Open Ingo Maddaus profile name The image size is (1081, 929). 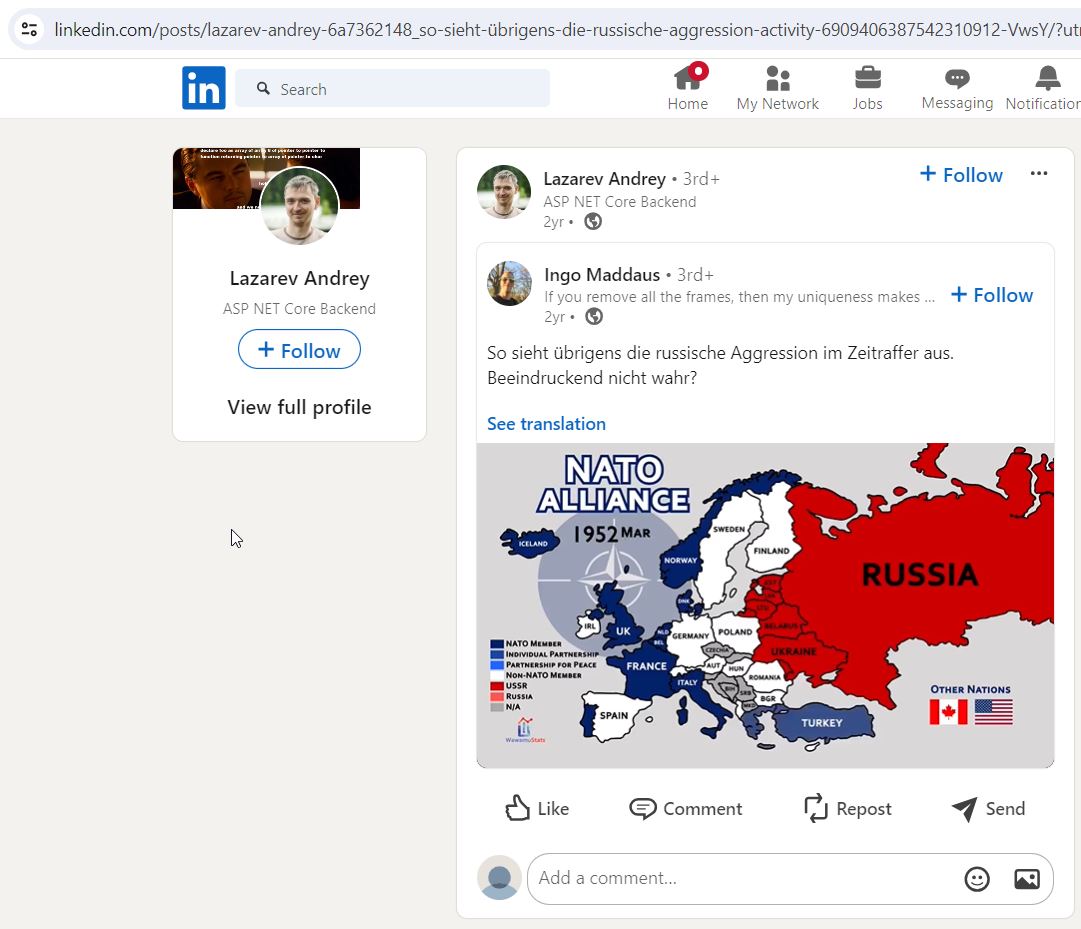point(602,275)
